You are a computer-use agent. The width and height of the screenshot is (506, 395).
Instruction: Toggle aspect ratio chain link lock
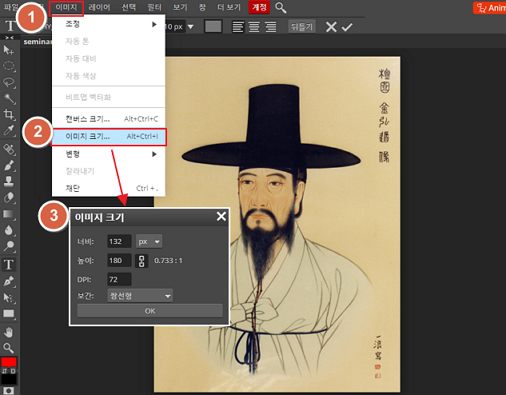click(142, 261)
